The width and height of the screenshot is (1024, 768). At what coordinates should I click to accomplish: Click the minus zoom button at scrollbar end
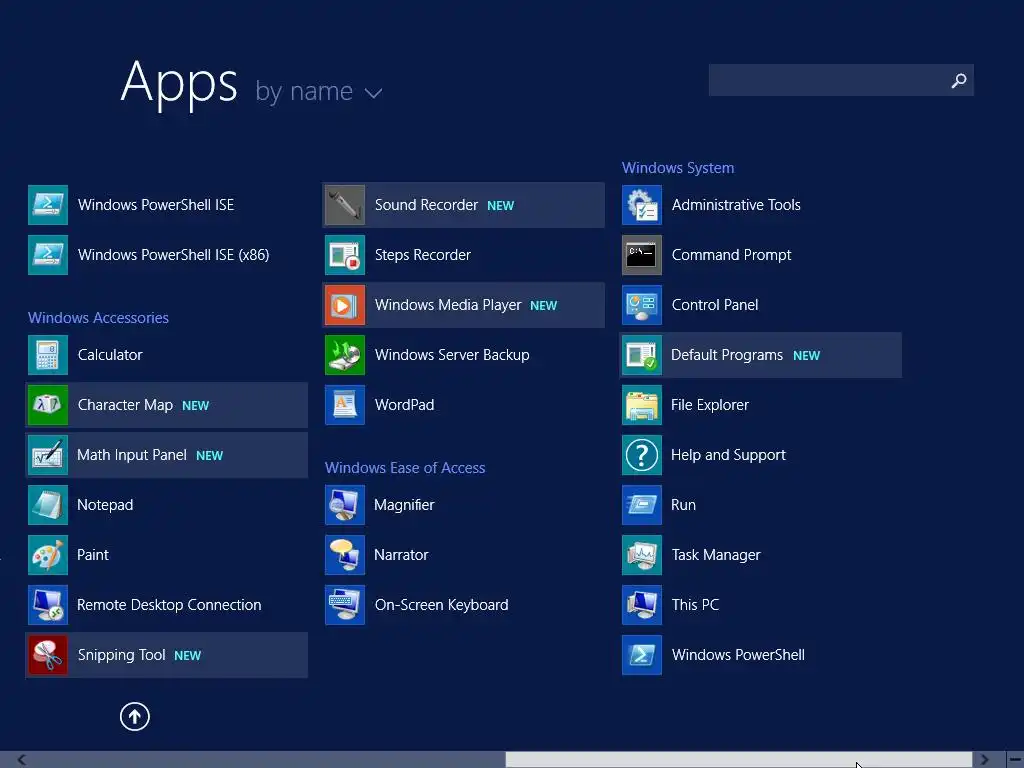coord(1016,760)
